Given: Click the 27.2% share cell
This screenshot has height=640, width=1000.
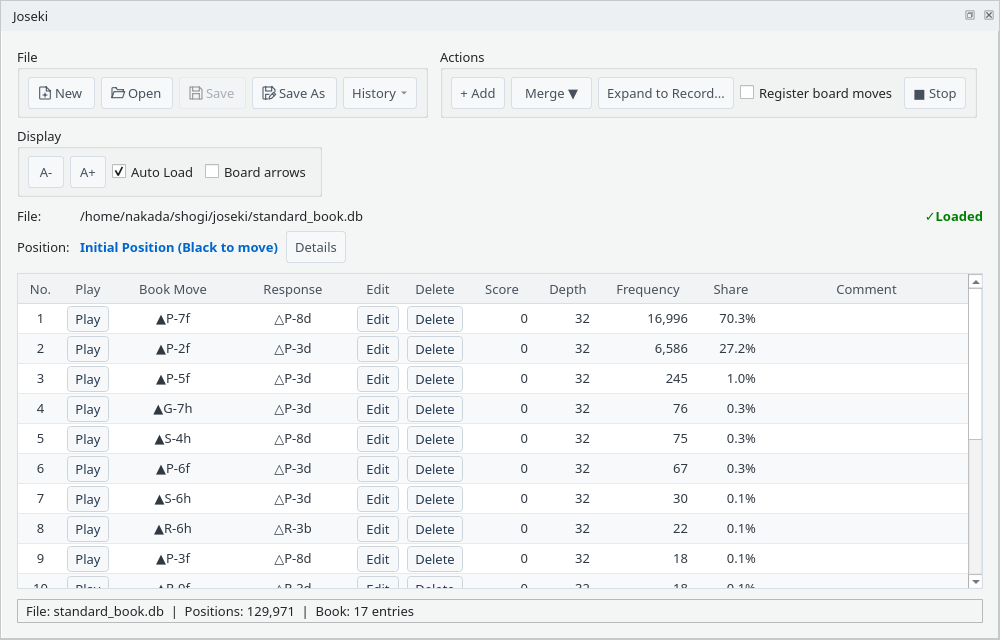Looking at the screenshot, I should (737, 349).
